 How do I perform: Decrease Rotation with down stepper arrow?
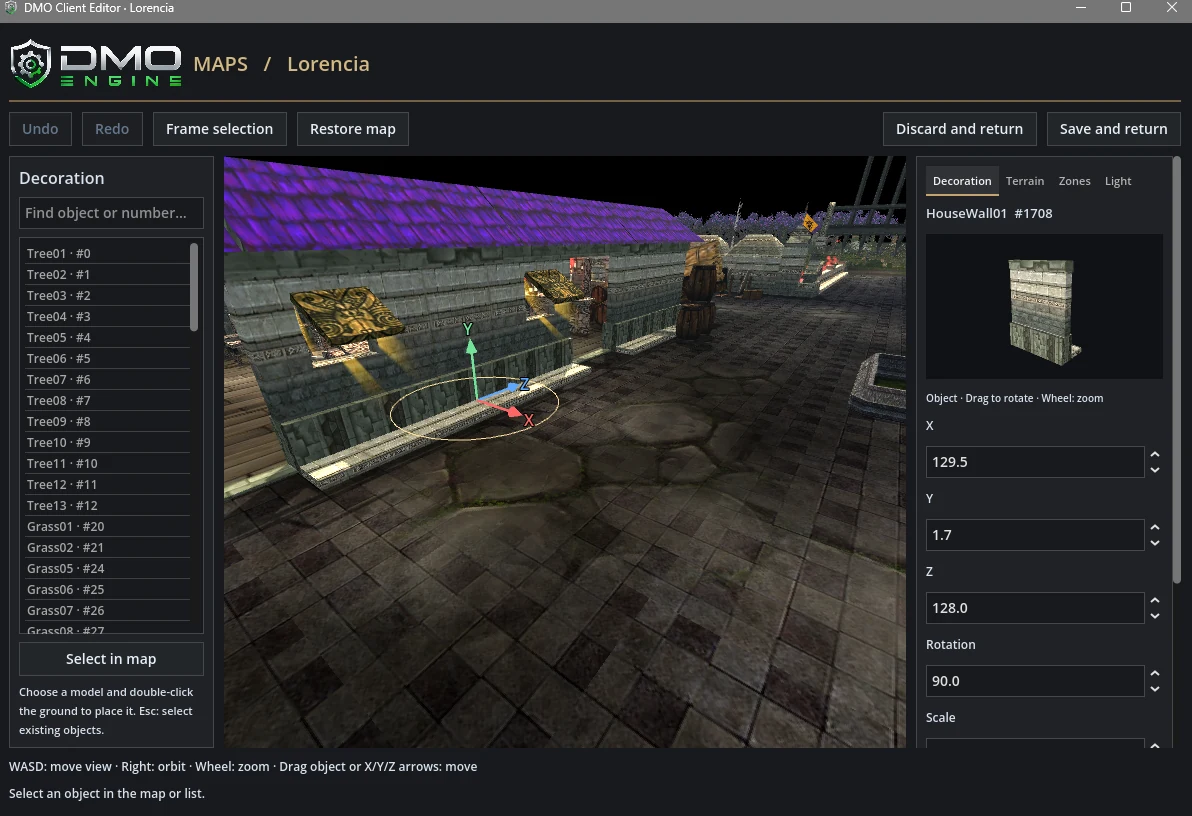tap(1155, 689)
